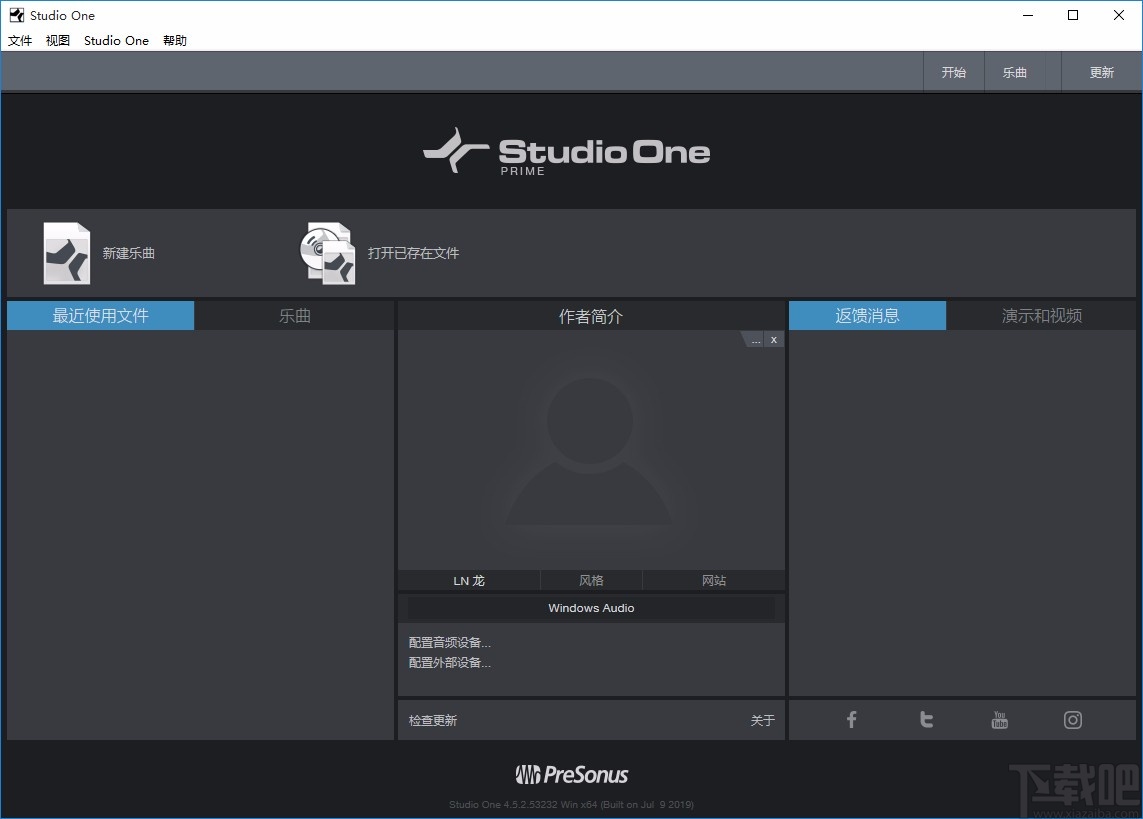Open the Studio One menu
The image size is (1143, 819).
coord(116,41)
